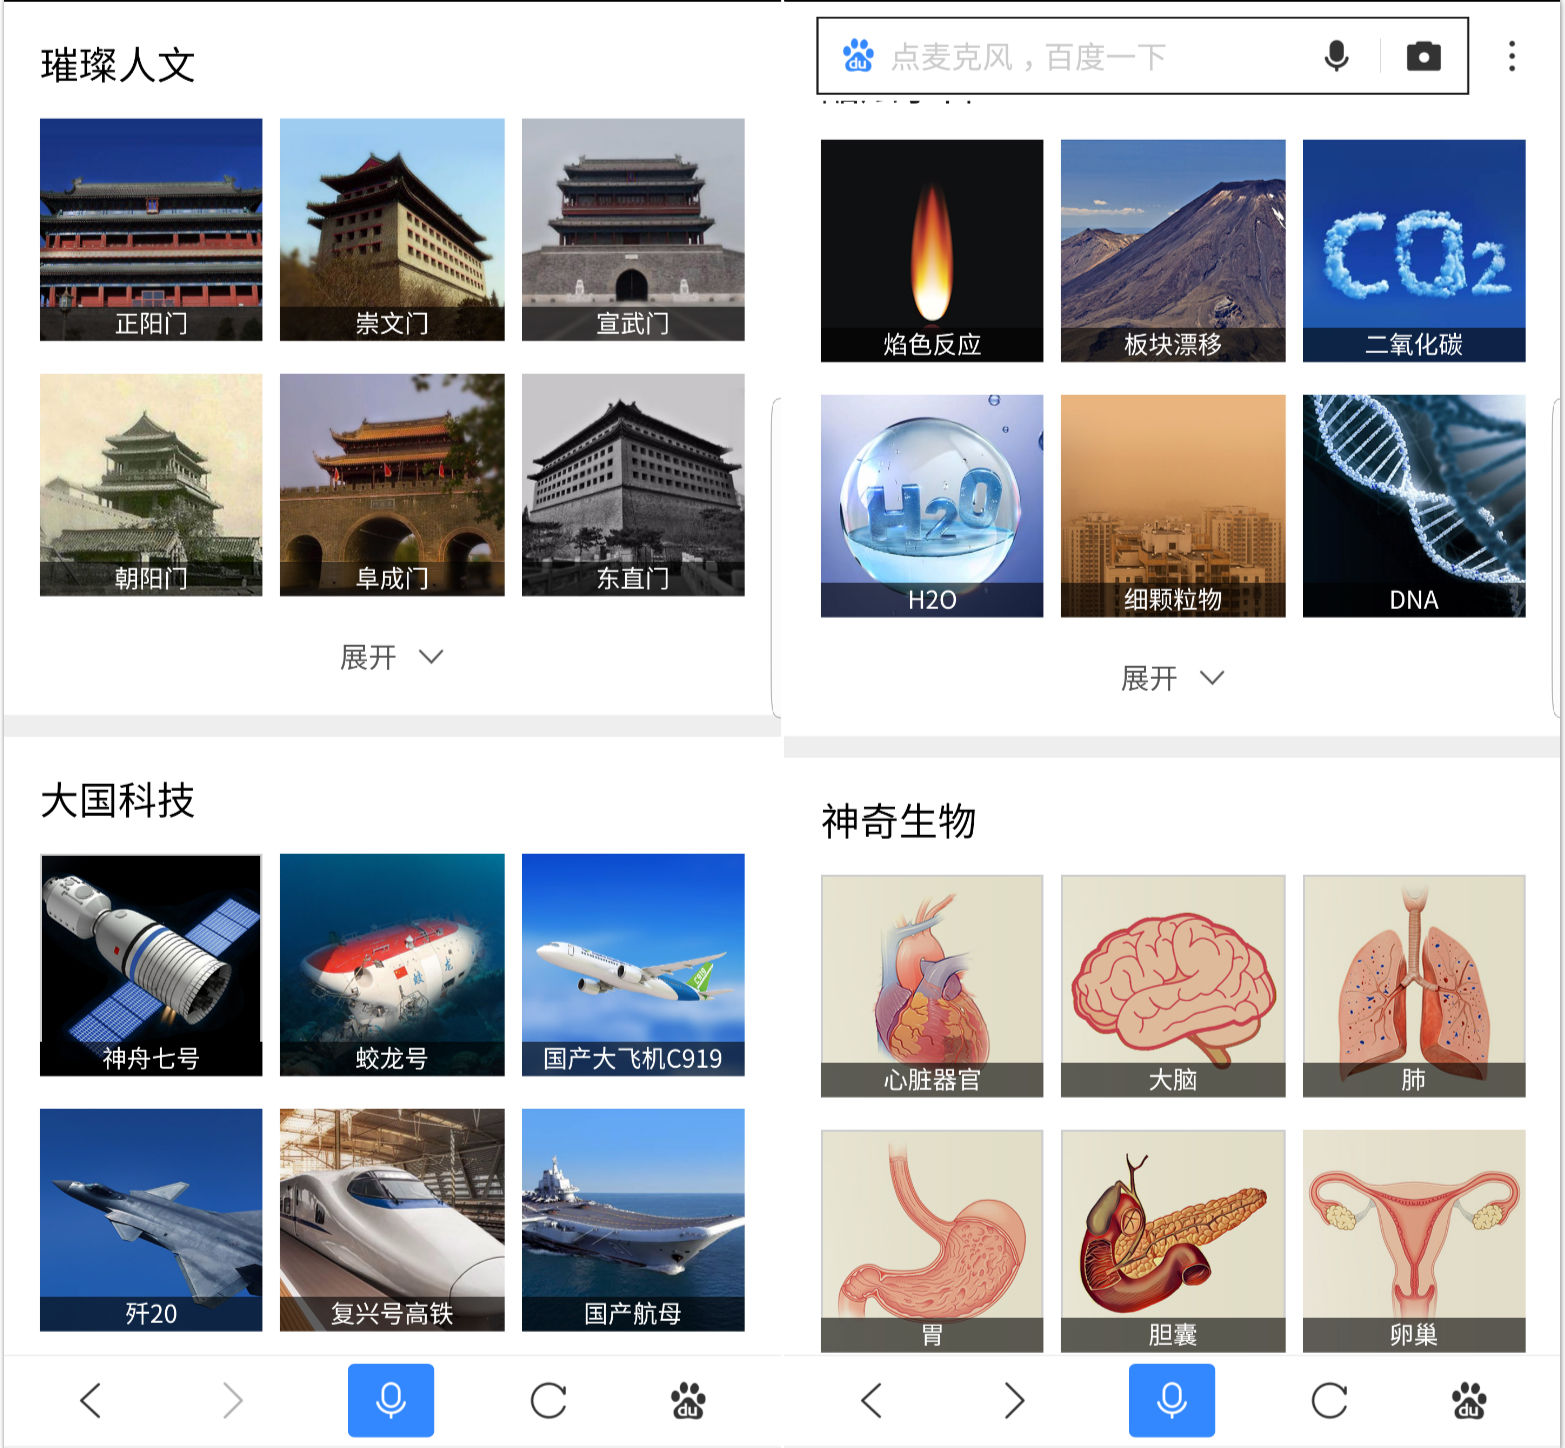The image size is (1565, 1448).
Task: Select the 蛟龙号 submarine tile
Action: tap(392, 964)
